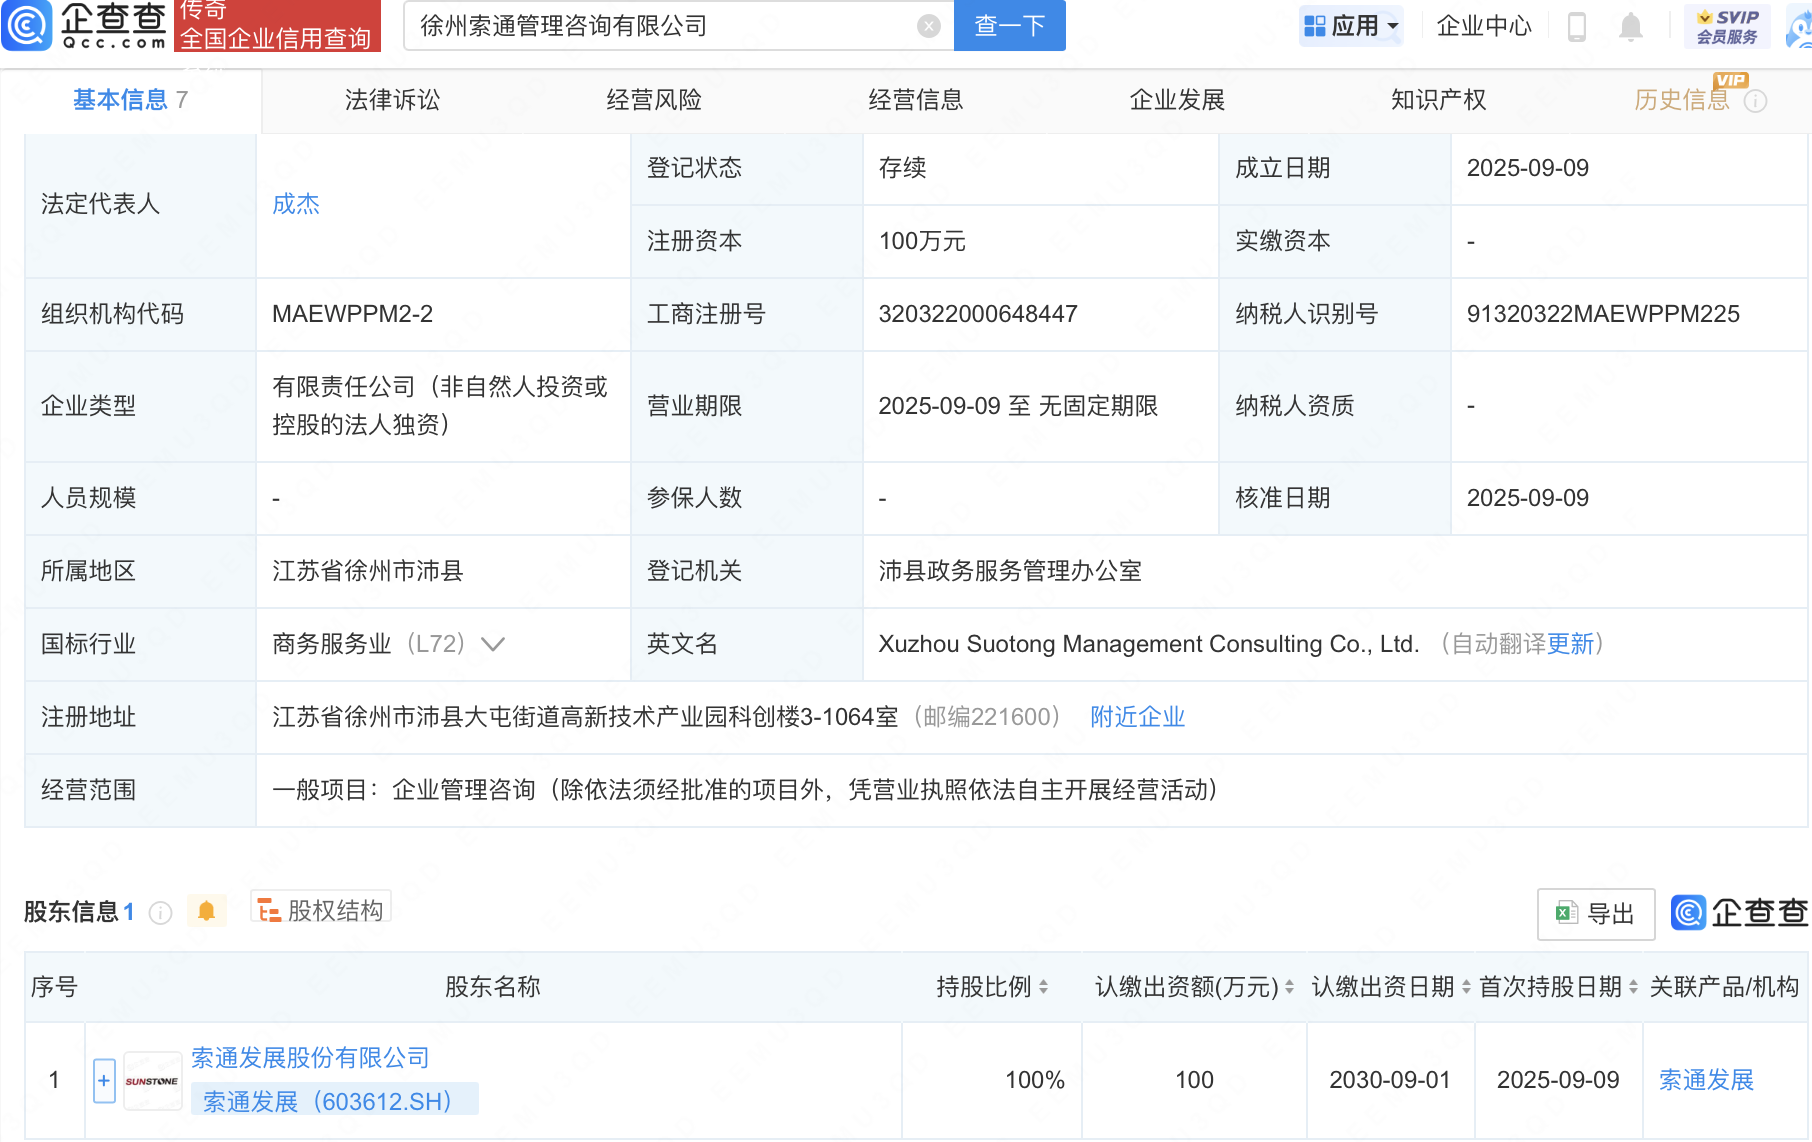Click 更新 link beside English name

click(x=1571, y=644)
